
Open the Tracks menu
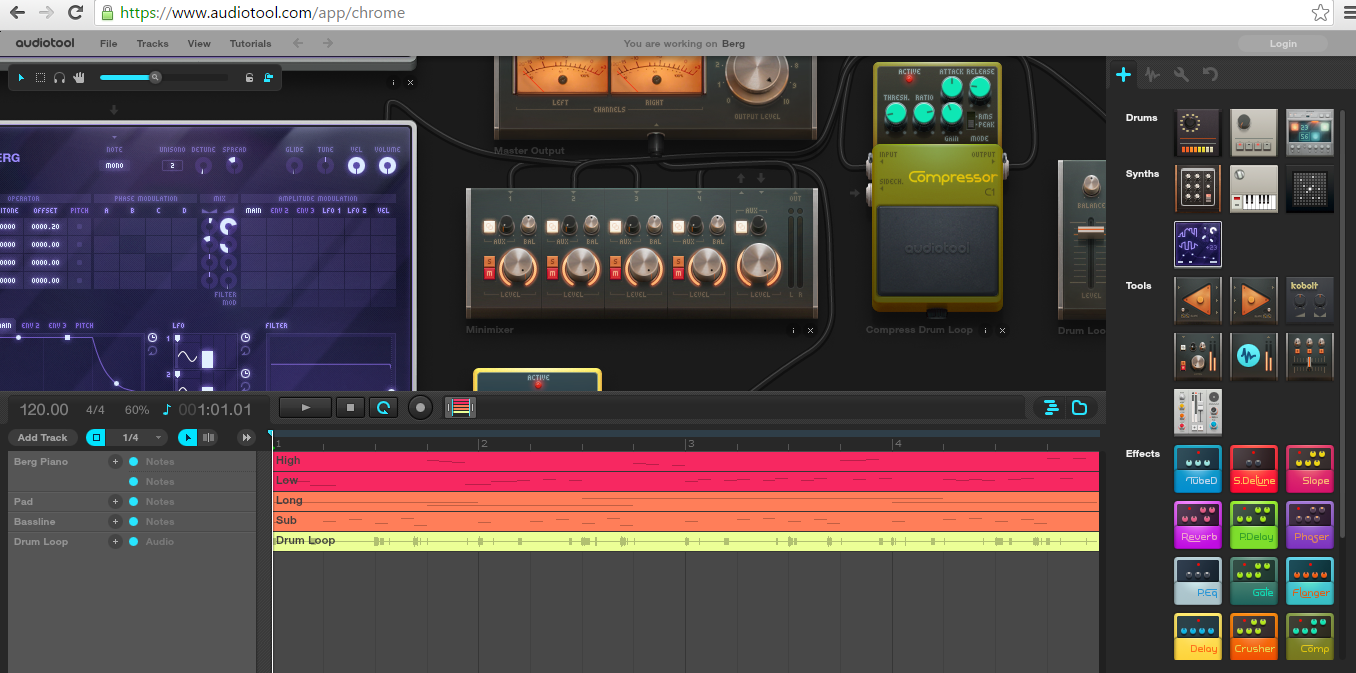coord(152,43)
